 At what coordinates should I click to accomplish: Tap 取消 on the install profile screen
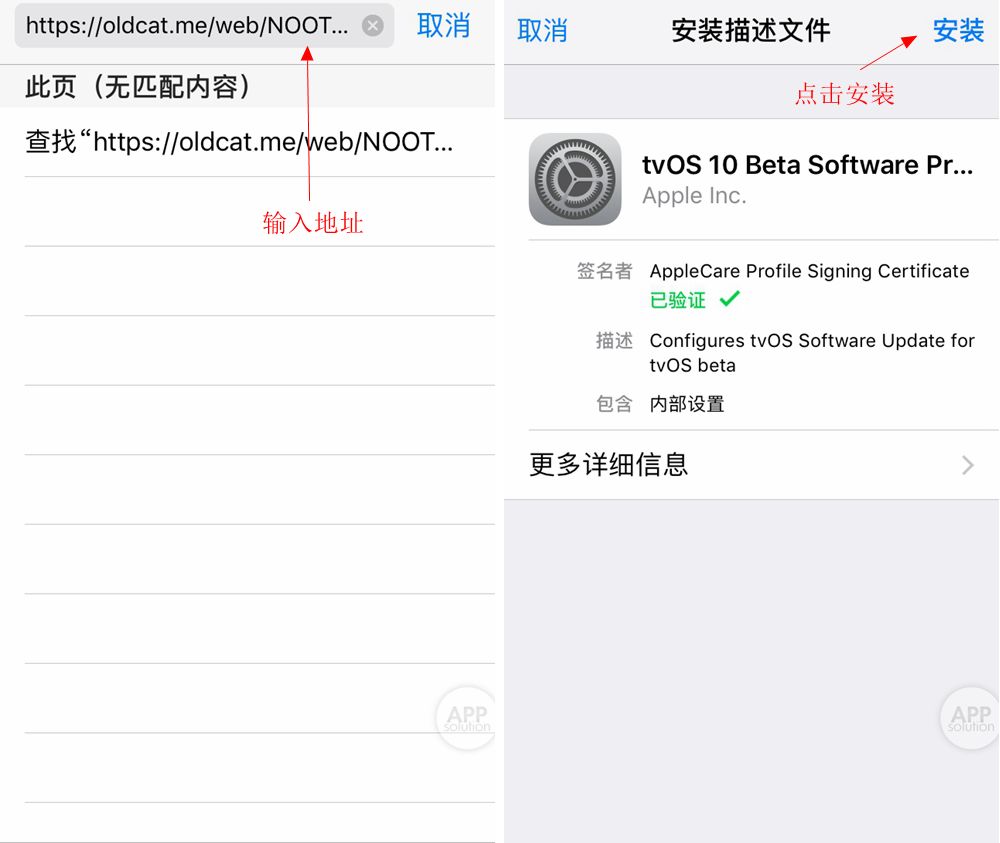(543, 31)
